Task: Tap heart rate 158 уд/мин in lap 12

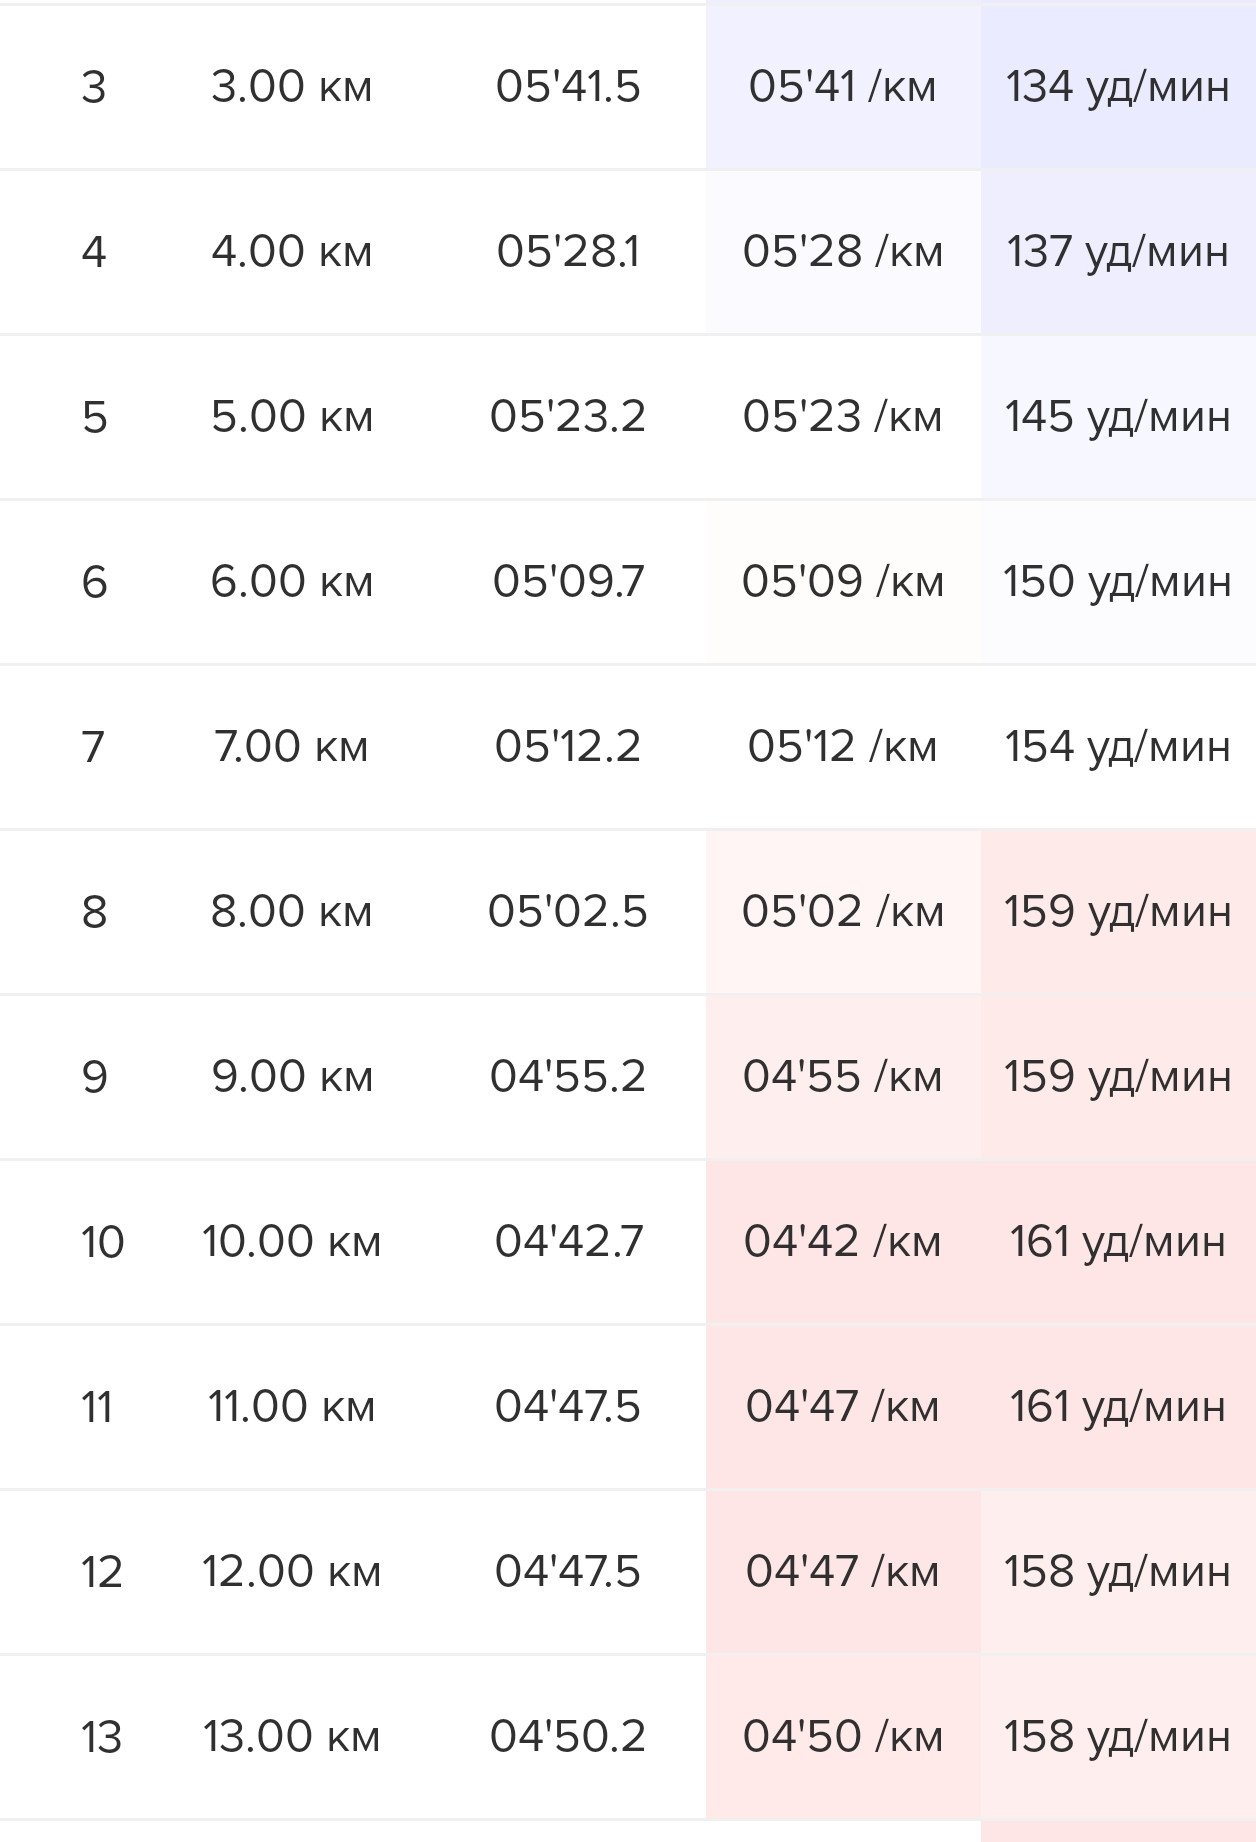Action: (1118, 1571)
